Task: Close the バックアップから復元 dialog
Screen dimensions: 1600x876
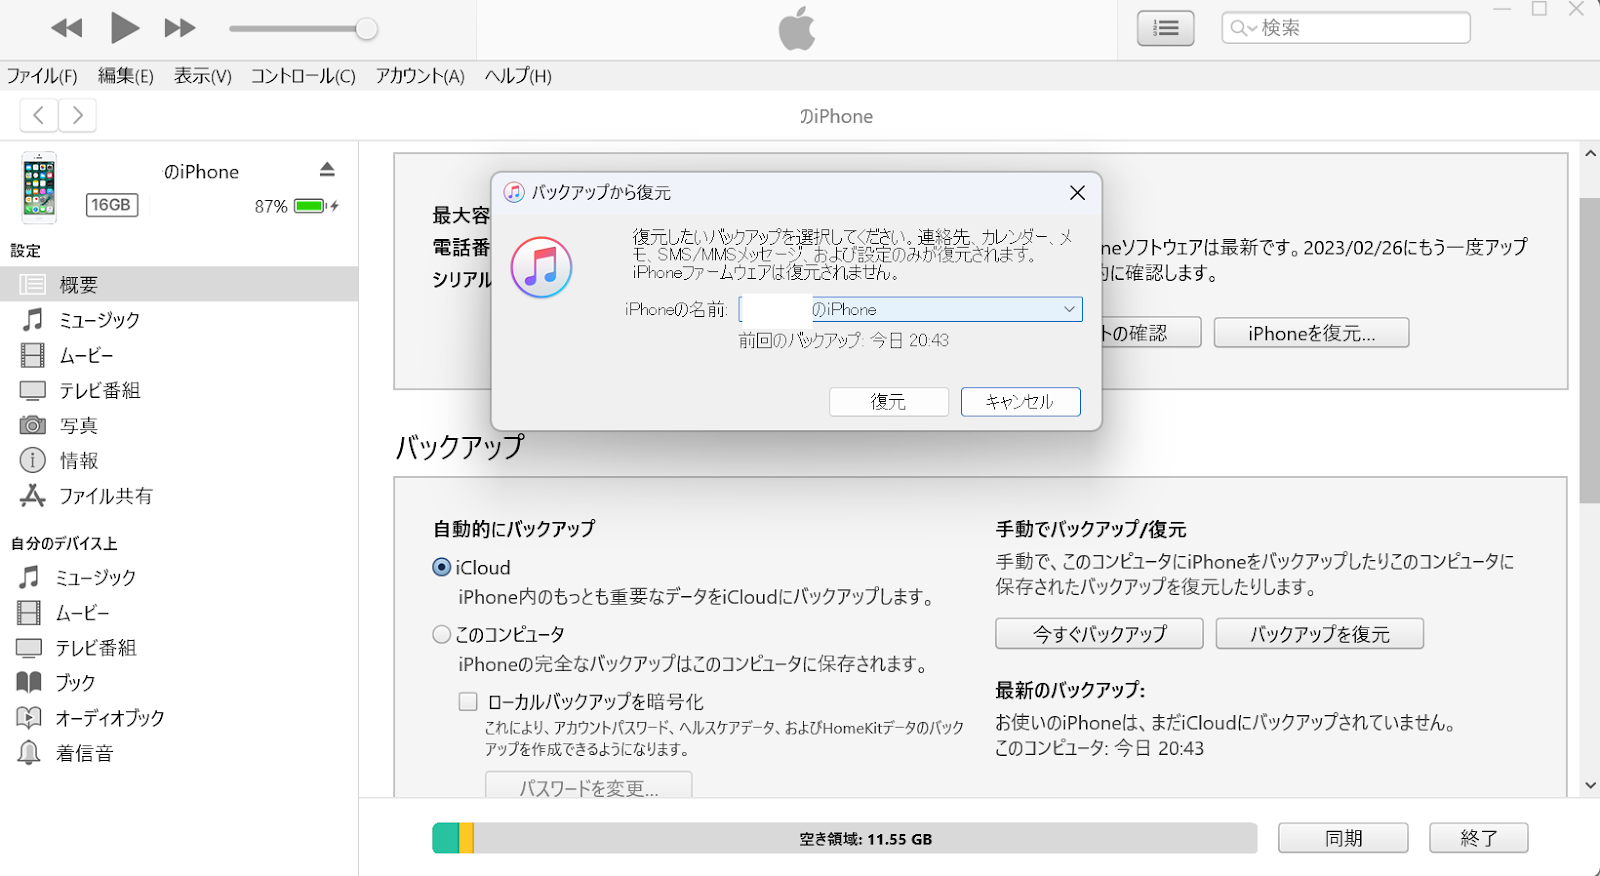Action: point(1077,192)
